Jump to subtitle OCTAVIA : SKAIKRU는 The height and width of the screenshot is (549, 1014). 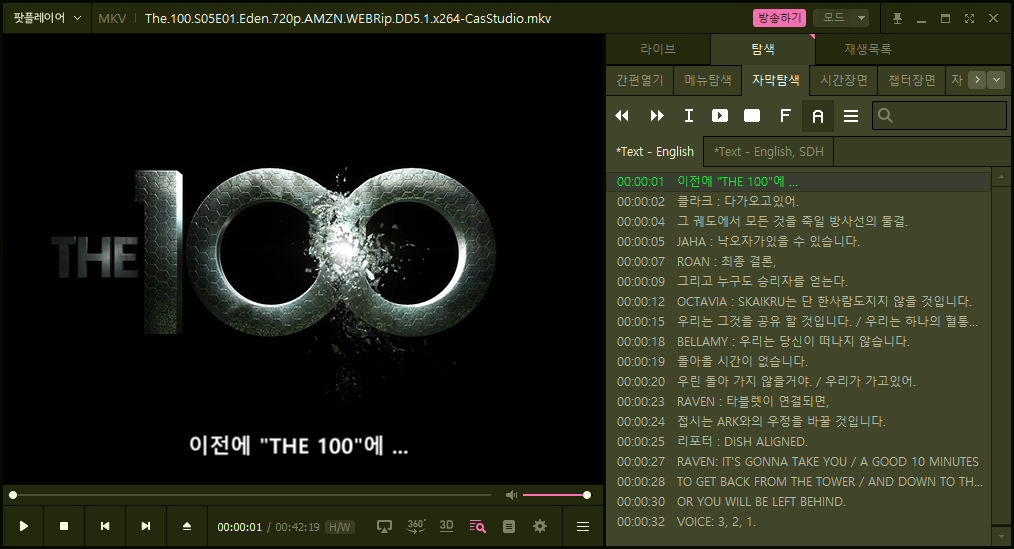(x=799, y=301)
